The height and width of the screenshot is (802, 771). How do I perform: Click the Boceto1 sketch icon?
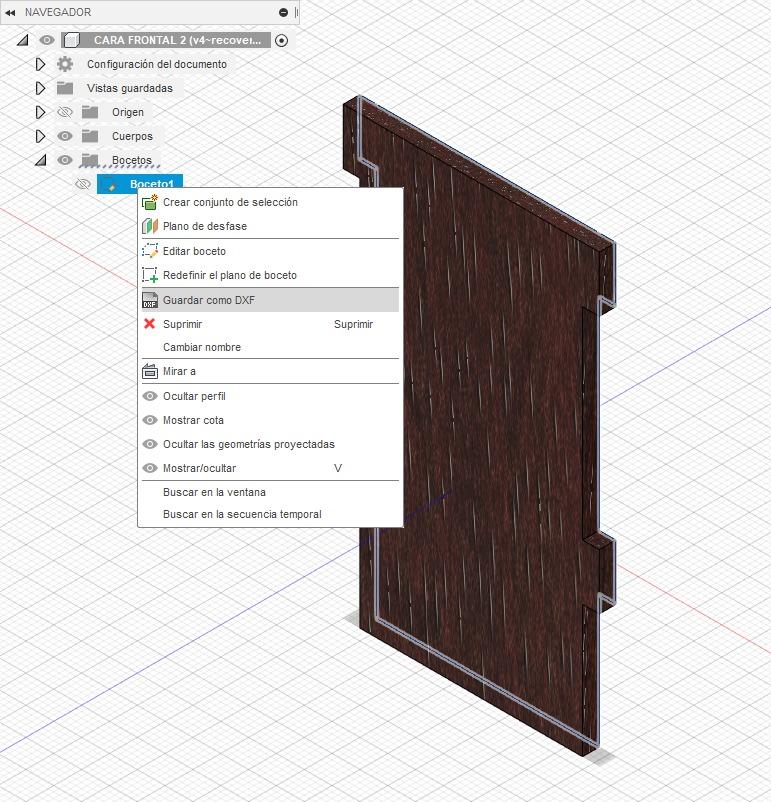112,185
